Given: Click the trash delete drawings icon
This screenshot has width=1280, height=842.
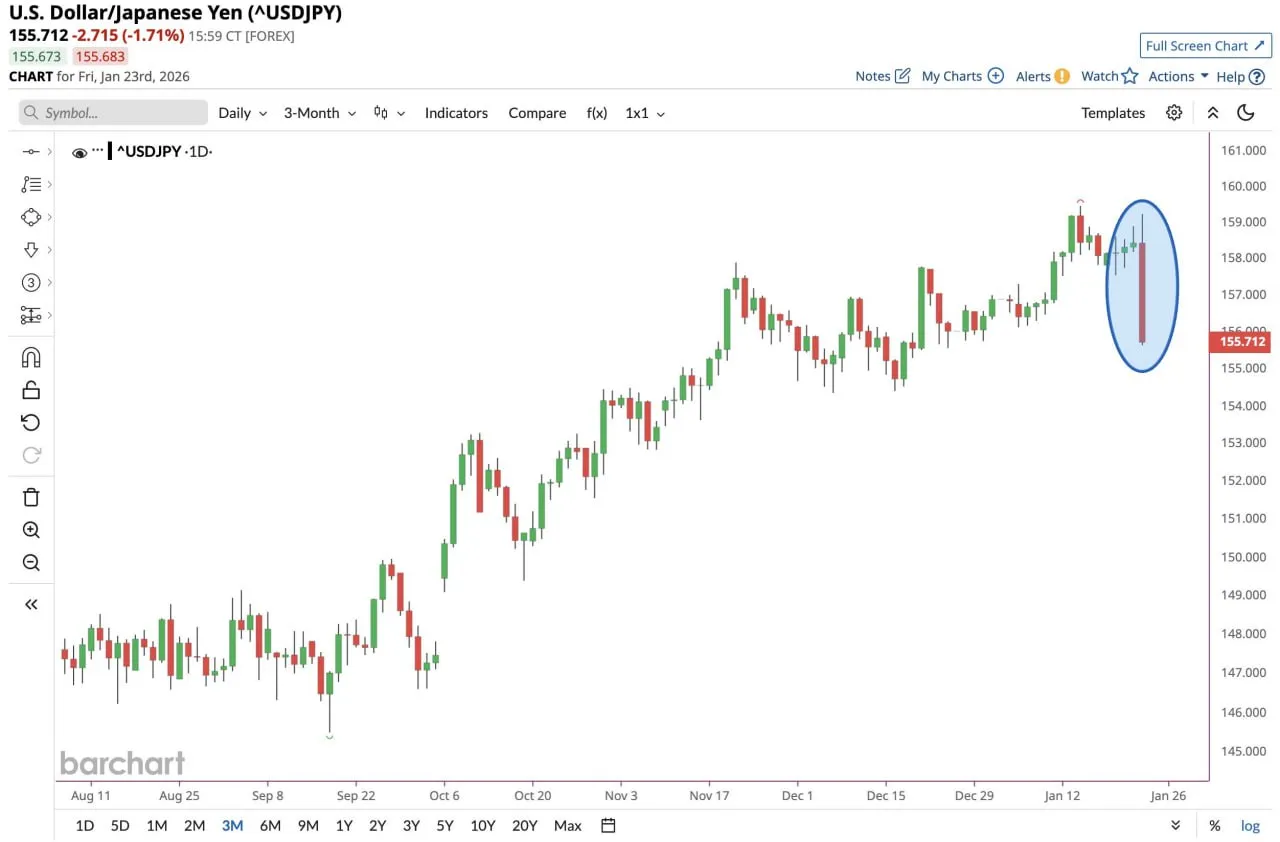Looking at the screenshot, I should pos(31,497).
